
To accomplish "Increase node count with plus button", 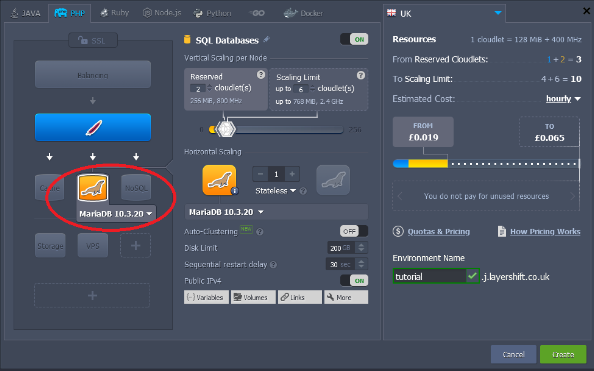I will coord(292,174).
